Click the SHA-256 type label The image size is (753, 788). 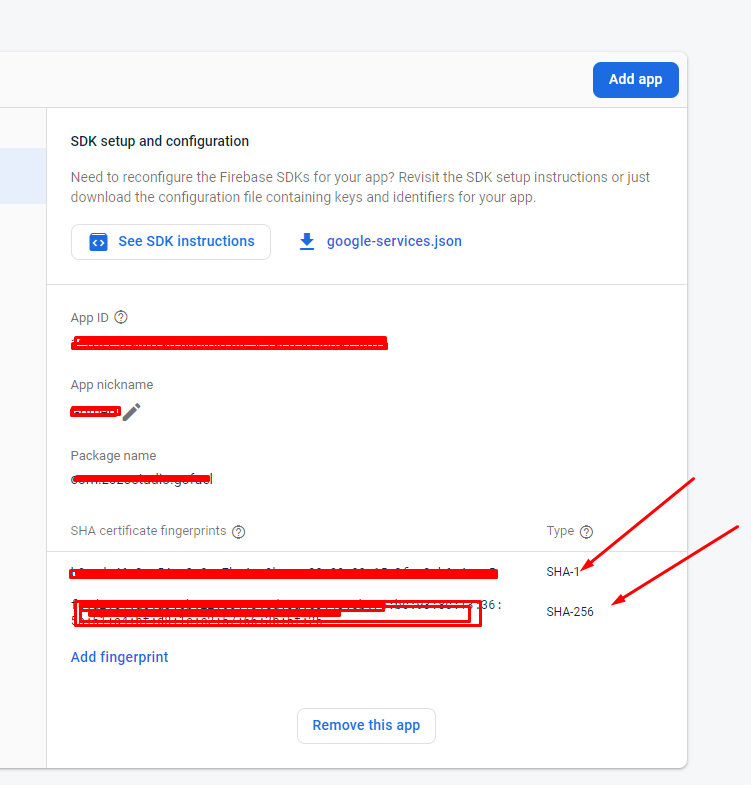pos(569,612)
